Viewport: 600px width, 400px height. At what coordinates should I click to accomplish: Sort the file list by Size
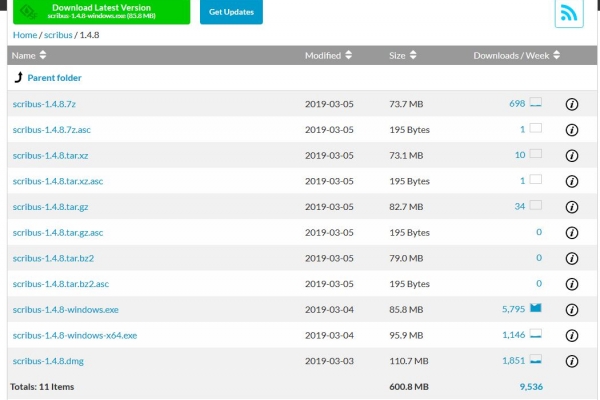(403, 55)
